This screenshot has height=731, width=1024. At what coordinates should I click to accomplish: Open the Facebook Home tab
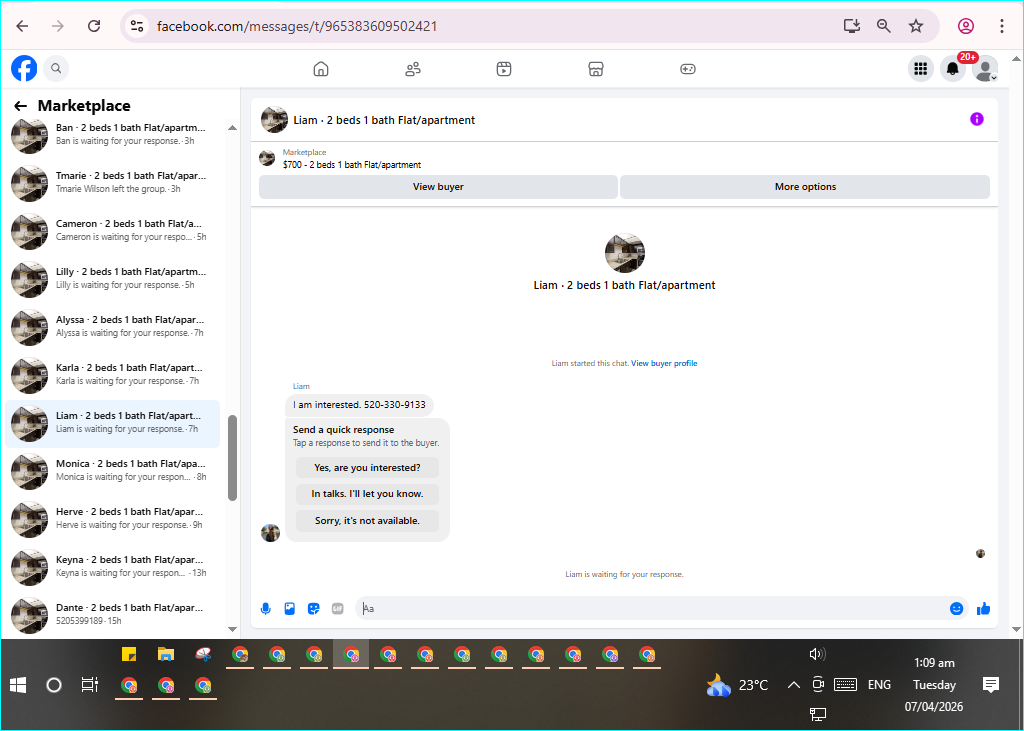(321, 69)
